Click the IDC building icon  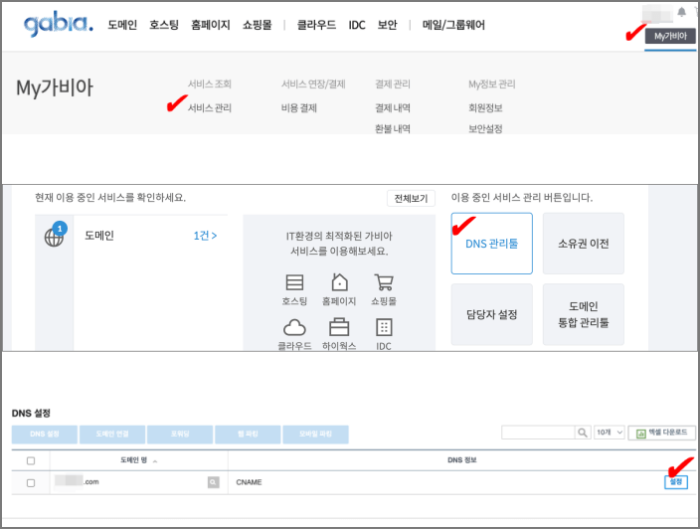tap(384, 327)
